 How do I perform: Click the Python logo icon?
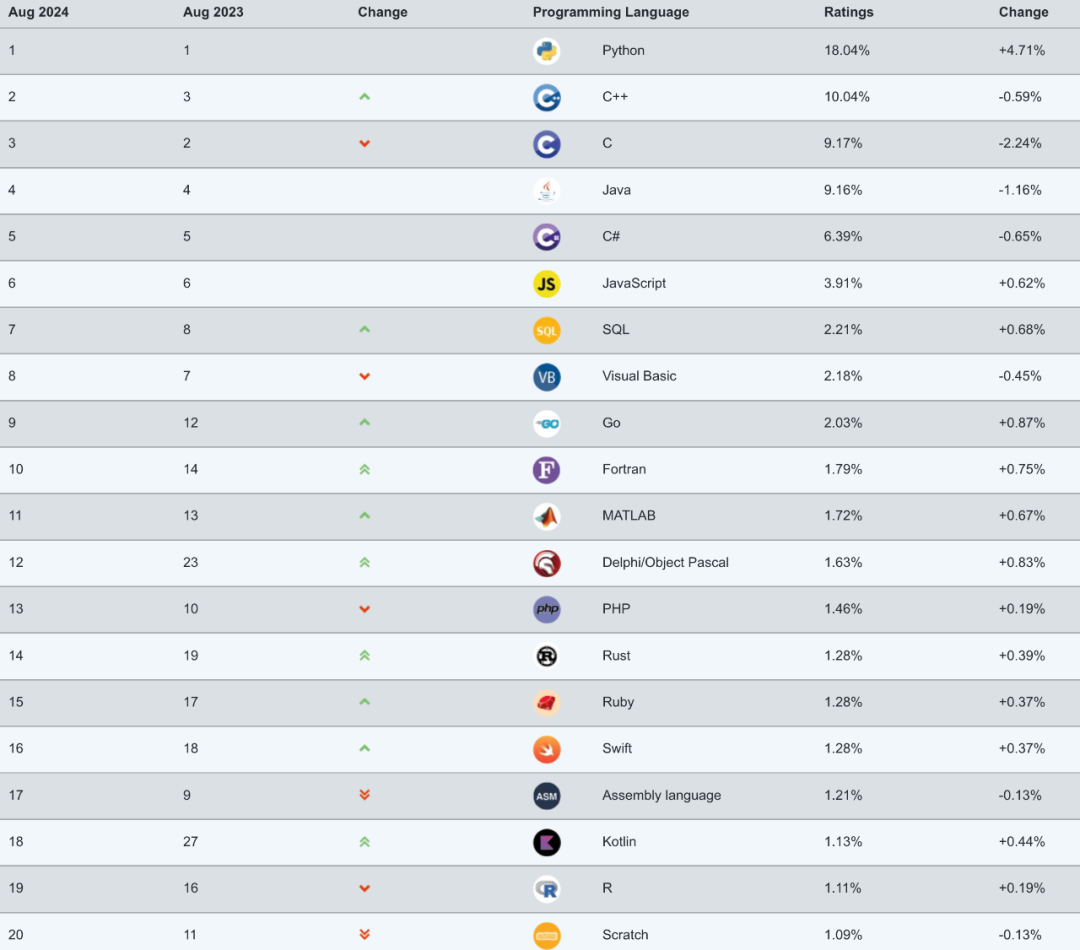[546, 51]
